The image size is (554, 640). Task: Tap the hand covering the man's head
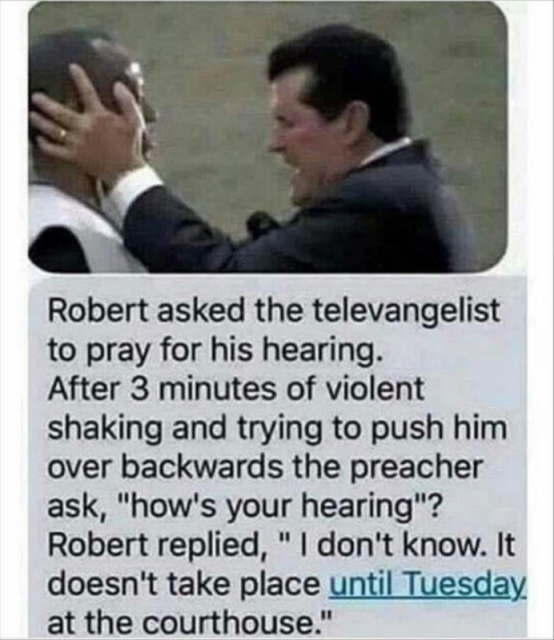point(88,122)
